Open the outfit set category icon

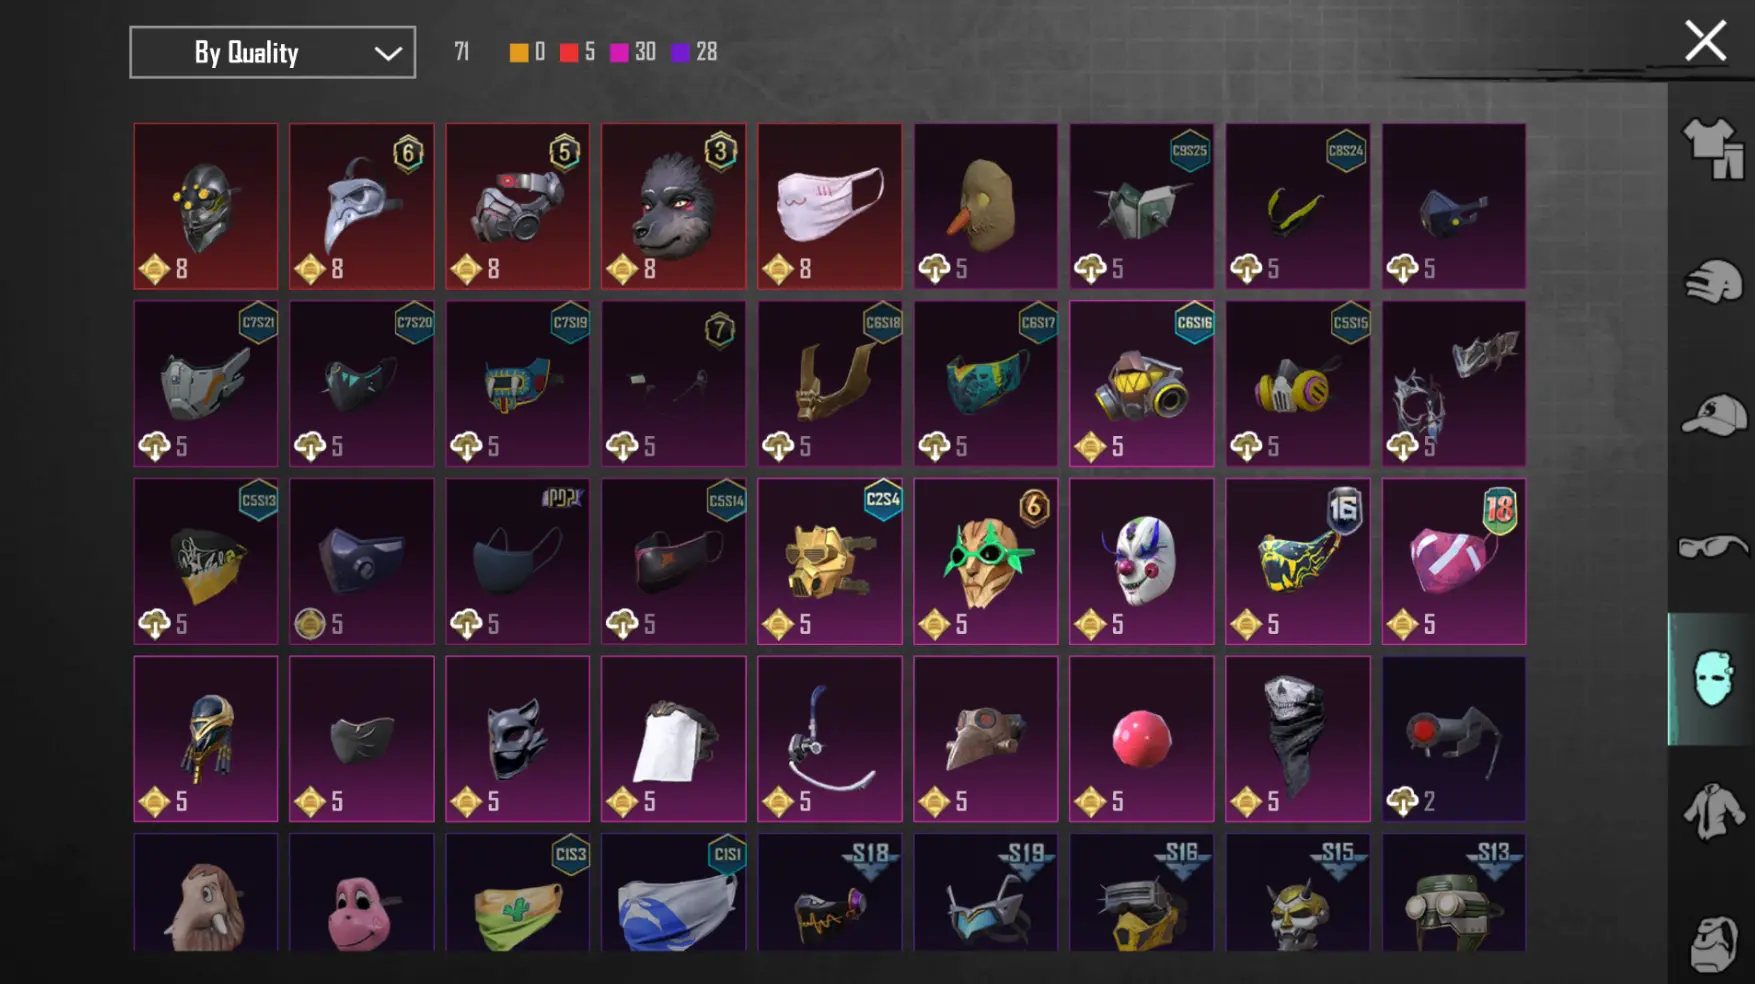click(1712, 149)
